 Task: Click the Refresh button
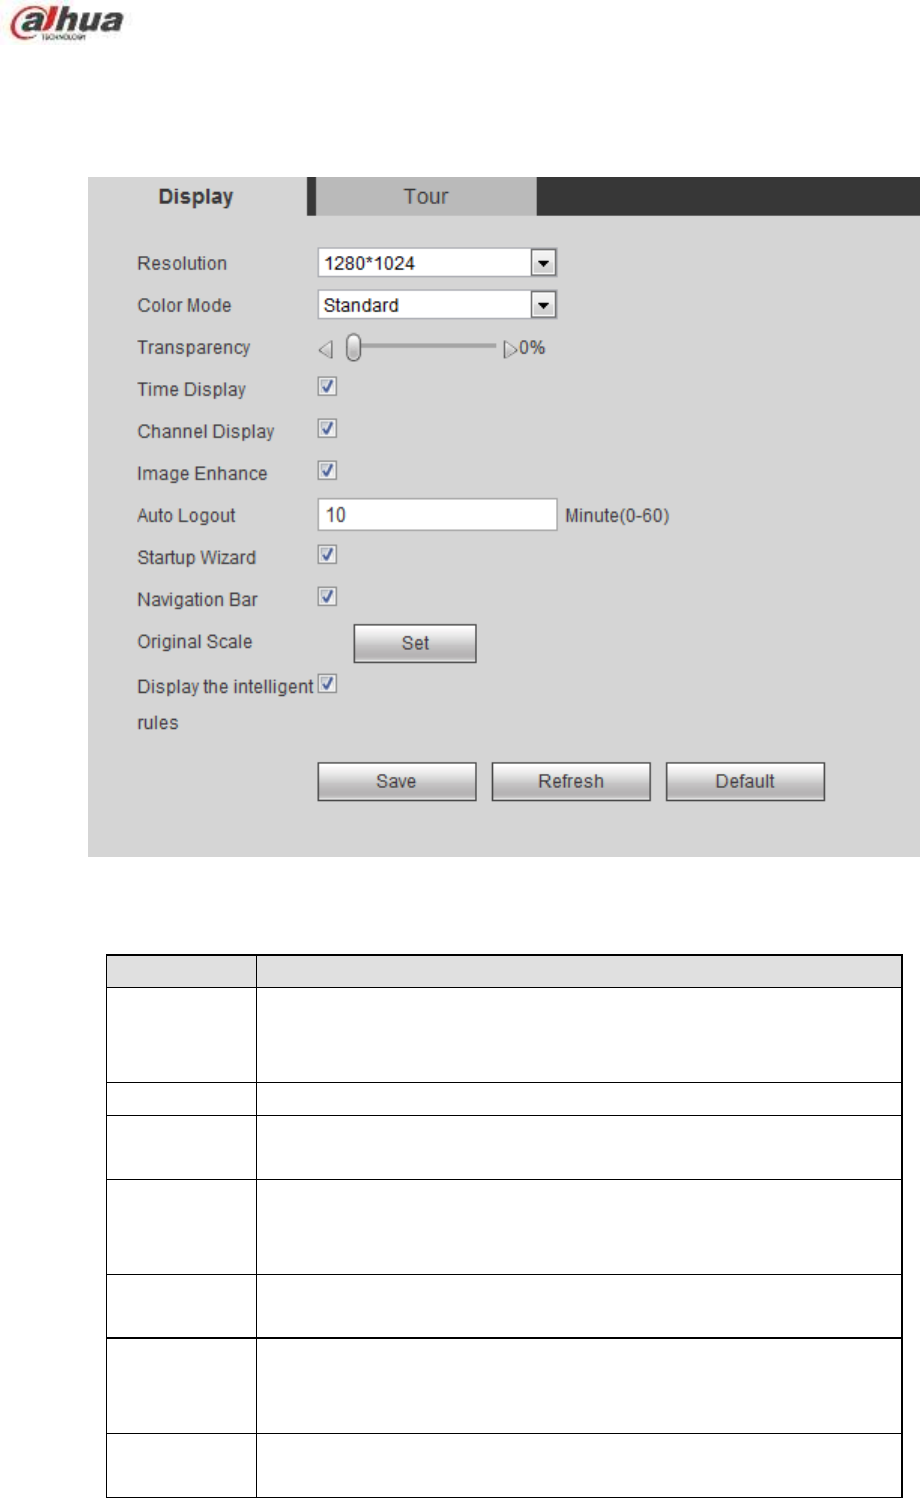click(571, 782)
